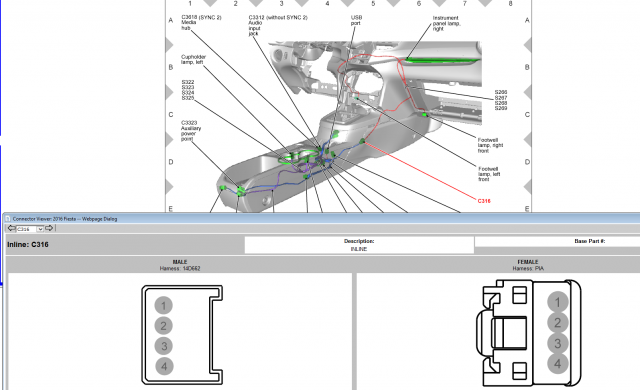Select pin 2 on the female connector
640x390 pixels.
point(558,323)
